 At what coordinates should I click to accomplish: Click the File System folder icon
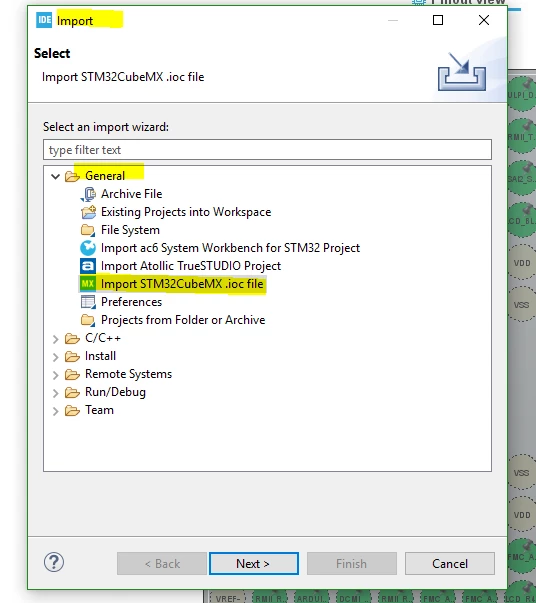click(x=88, y=230)
